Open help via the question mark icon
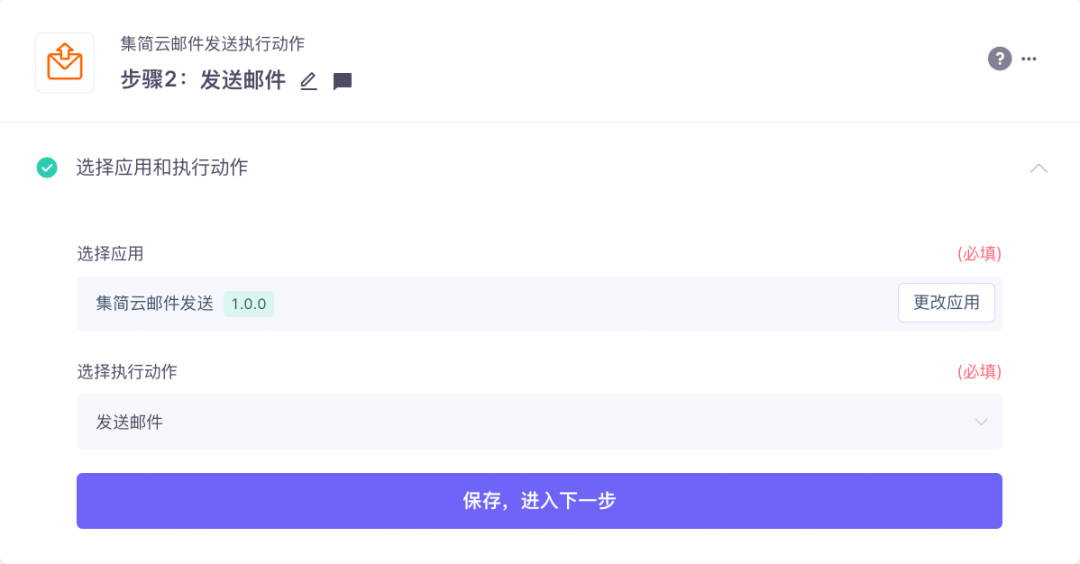Image resolution: width=1080 pixels, height=564 pixels. coord(999,58)
